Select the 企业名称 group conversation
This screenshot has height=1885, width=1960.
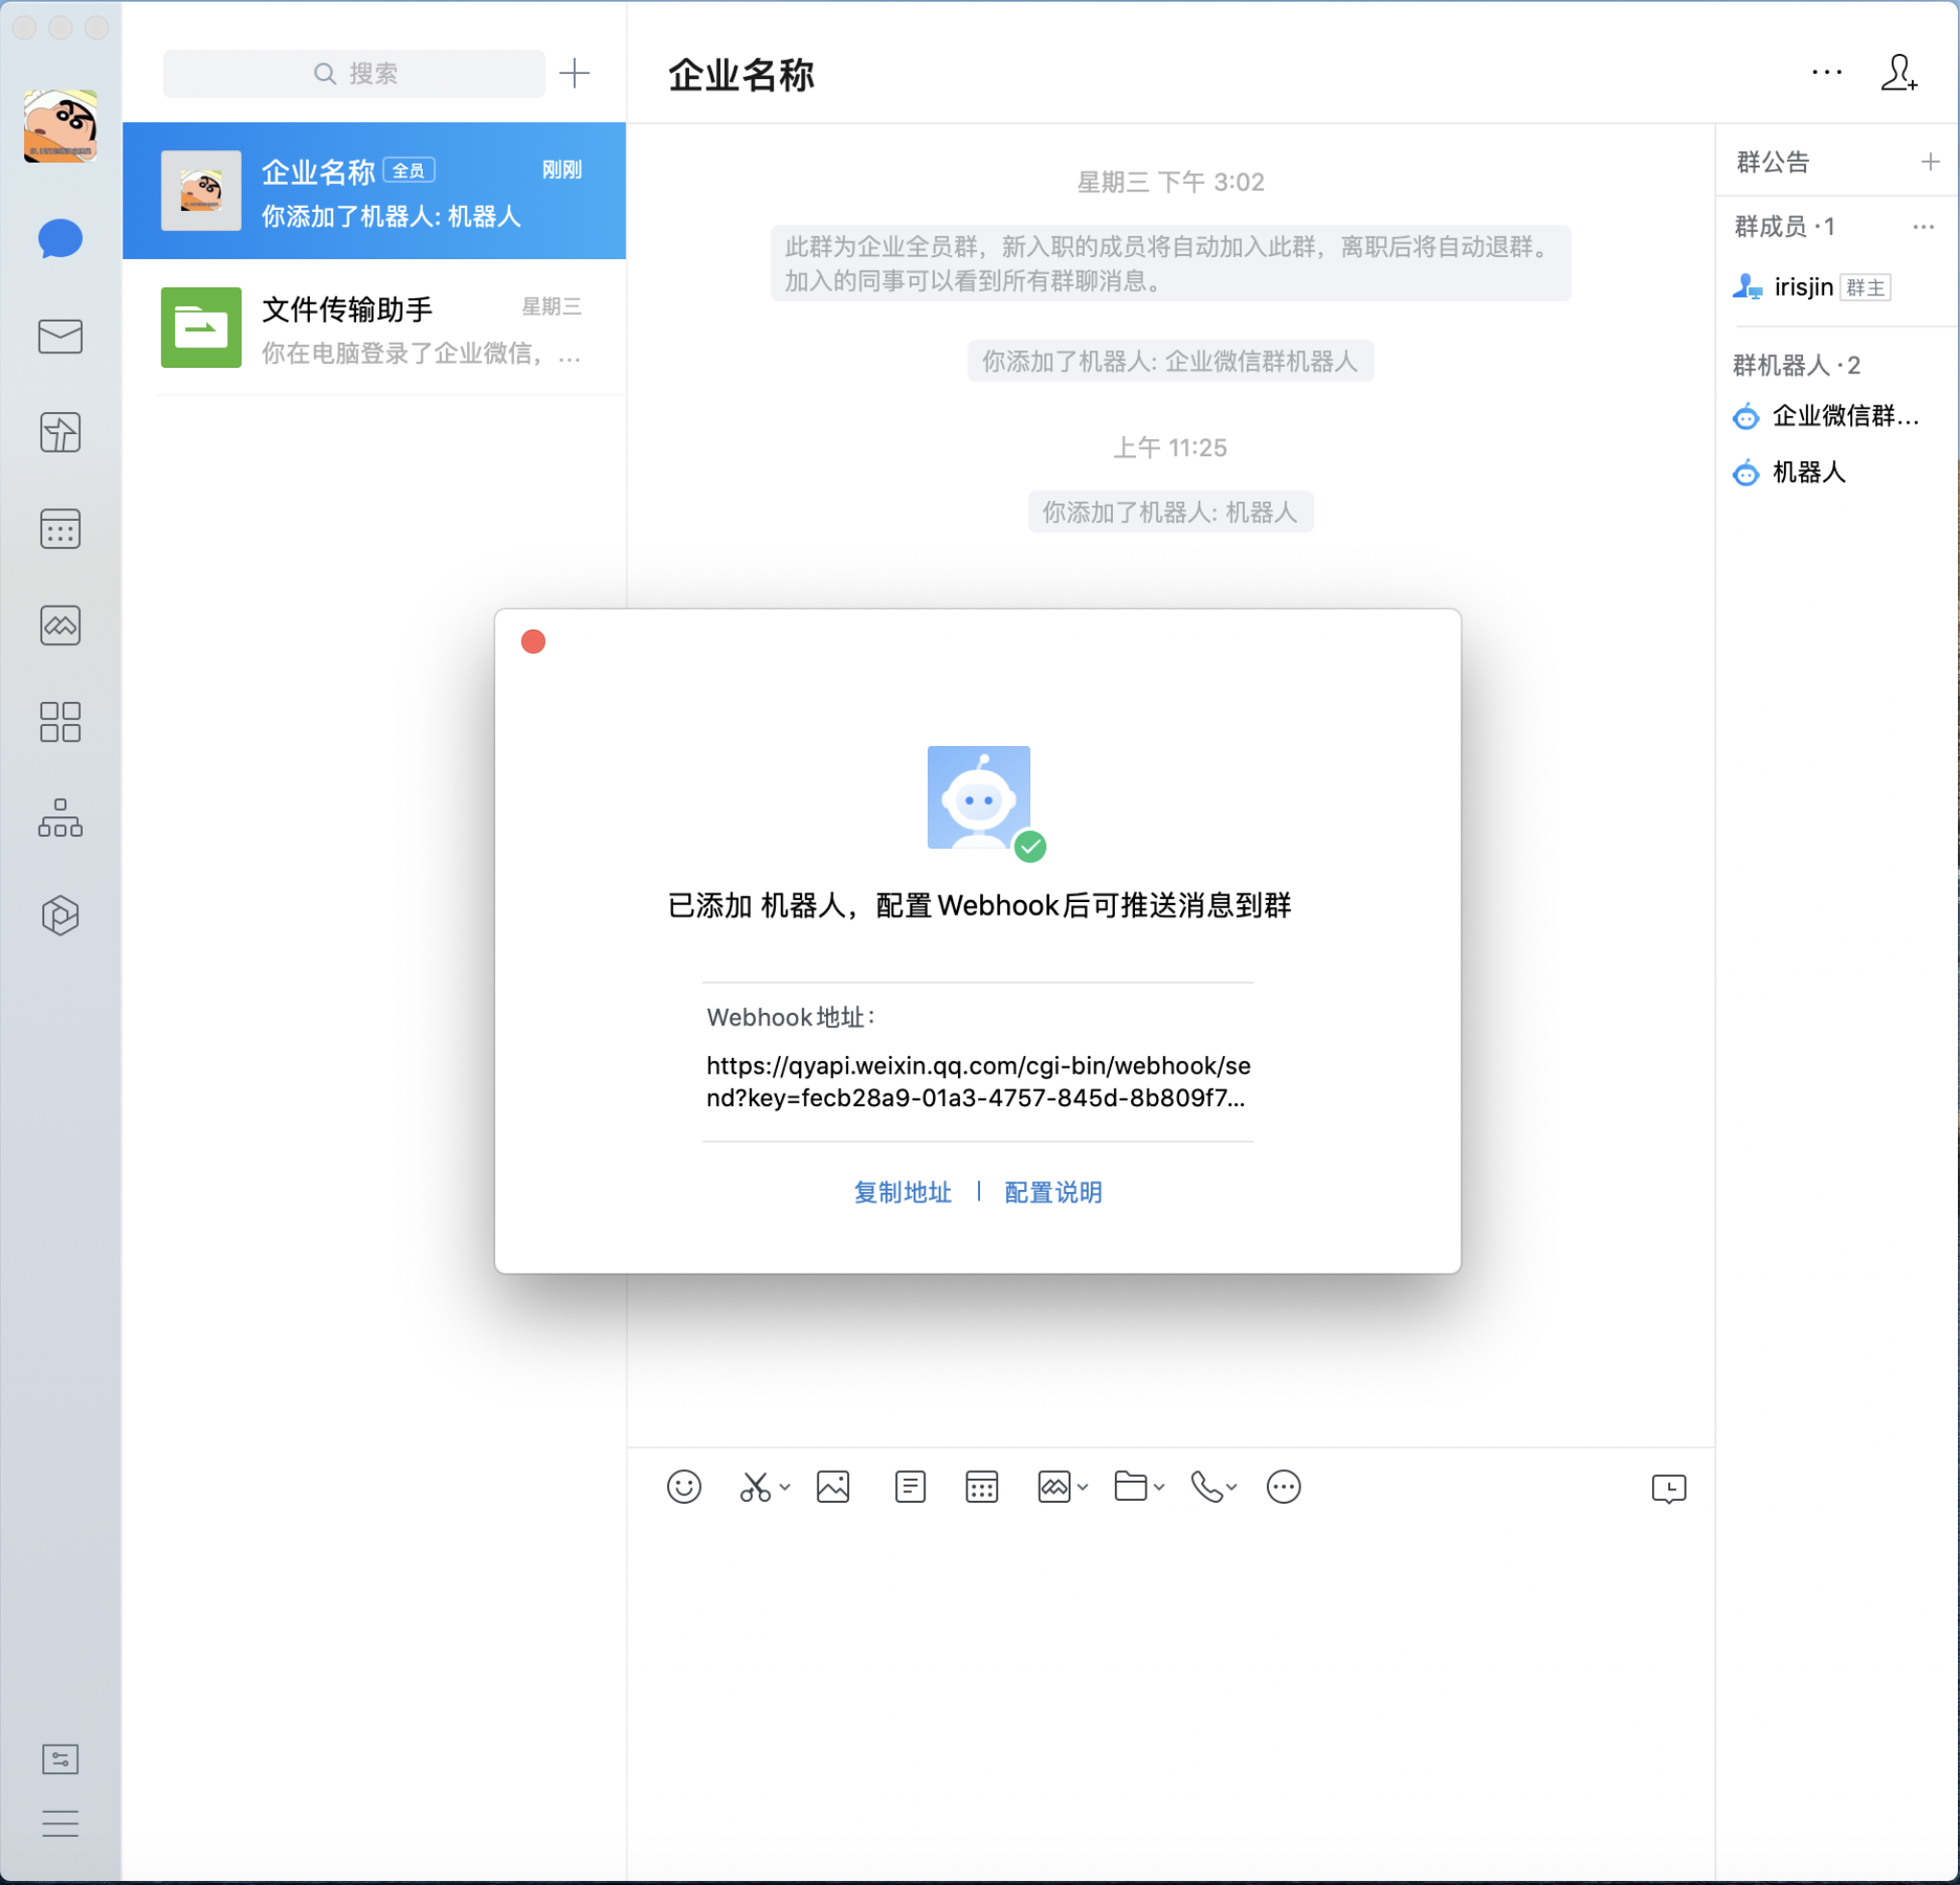(x=375, y=190)
